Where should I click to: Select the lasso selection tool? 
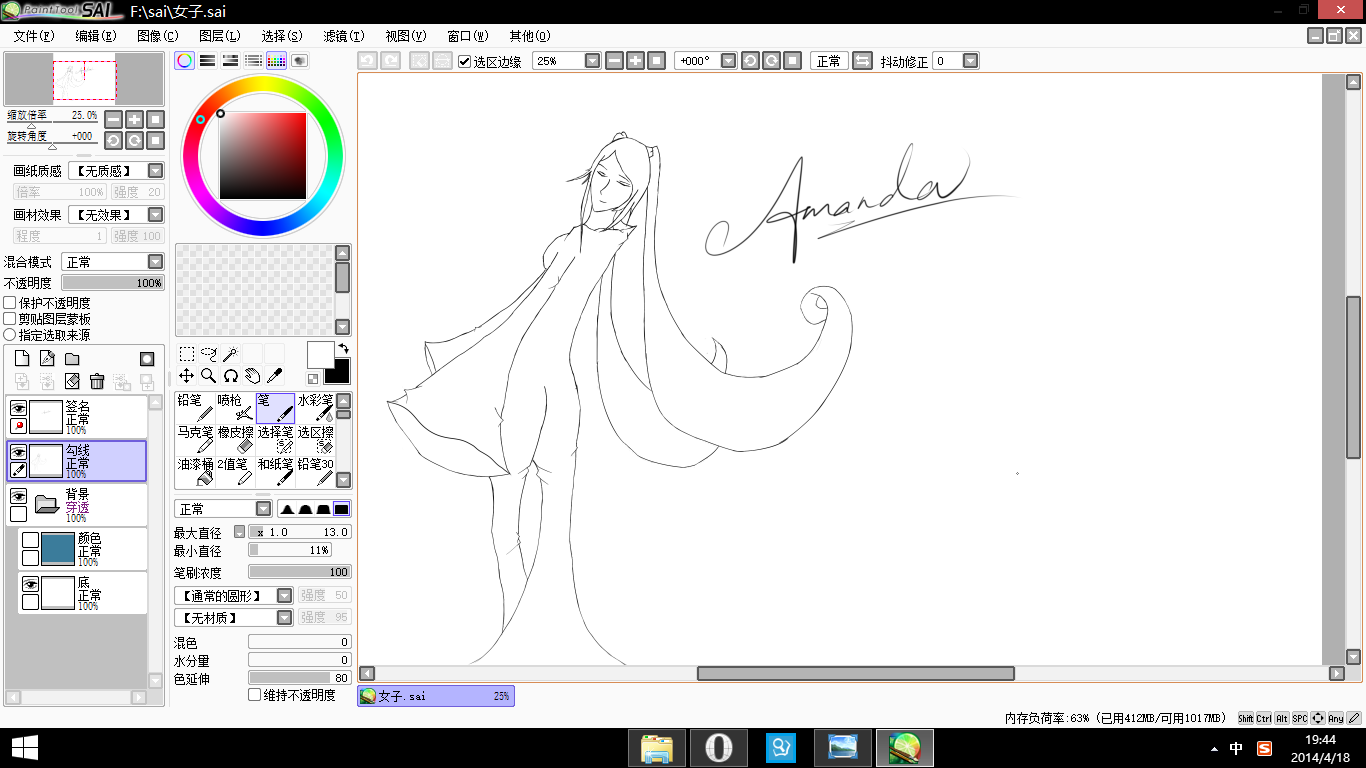[209, 354]
